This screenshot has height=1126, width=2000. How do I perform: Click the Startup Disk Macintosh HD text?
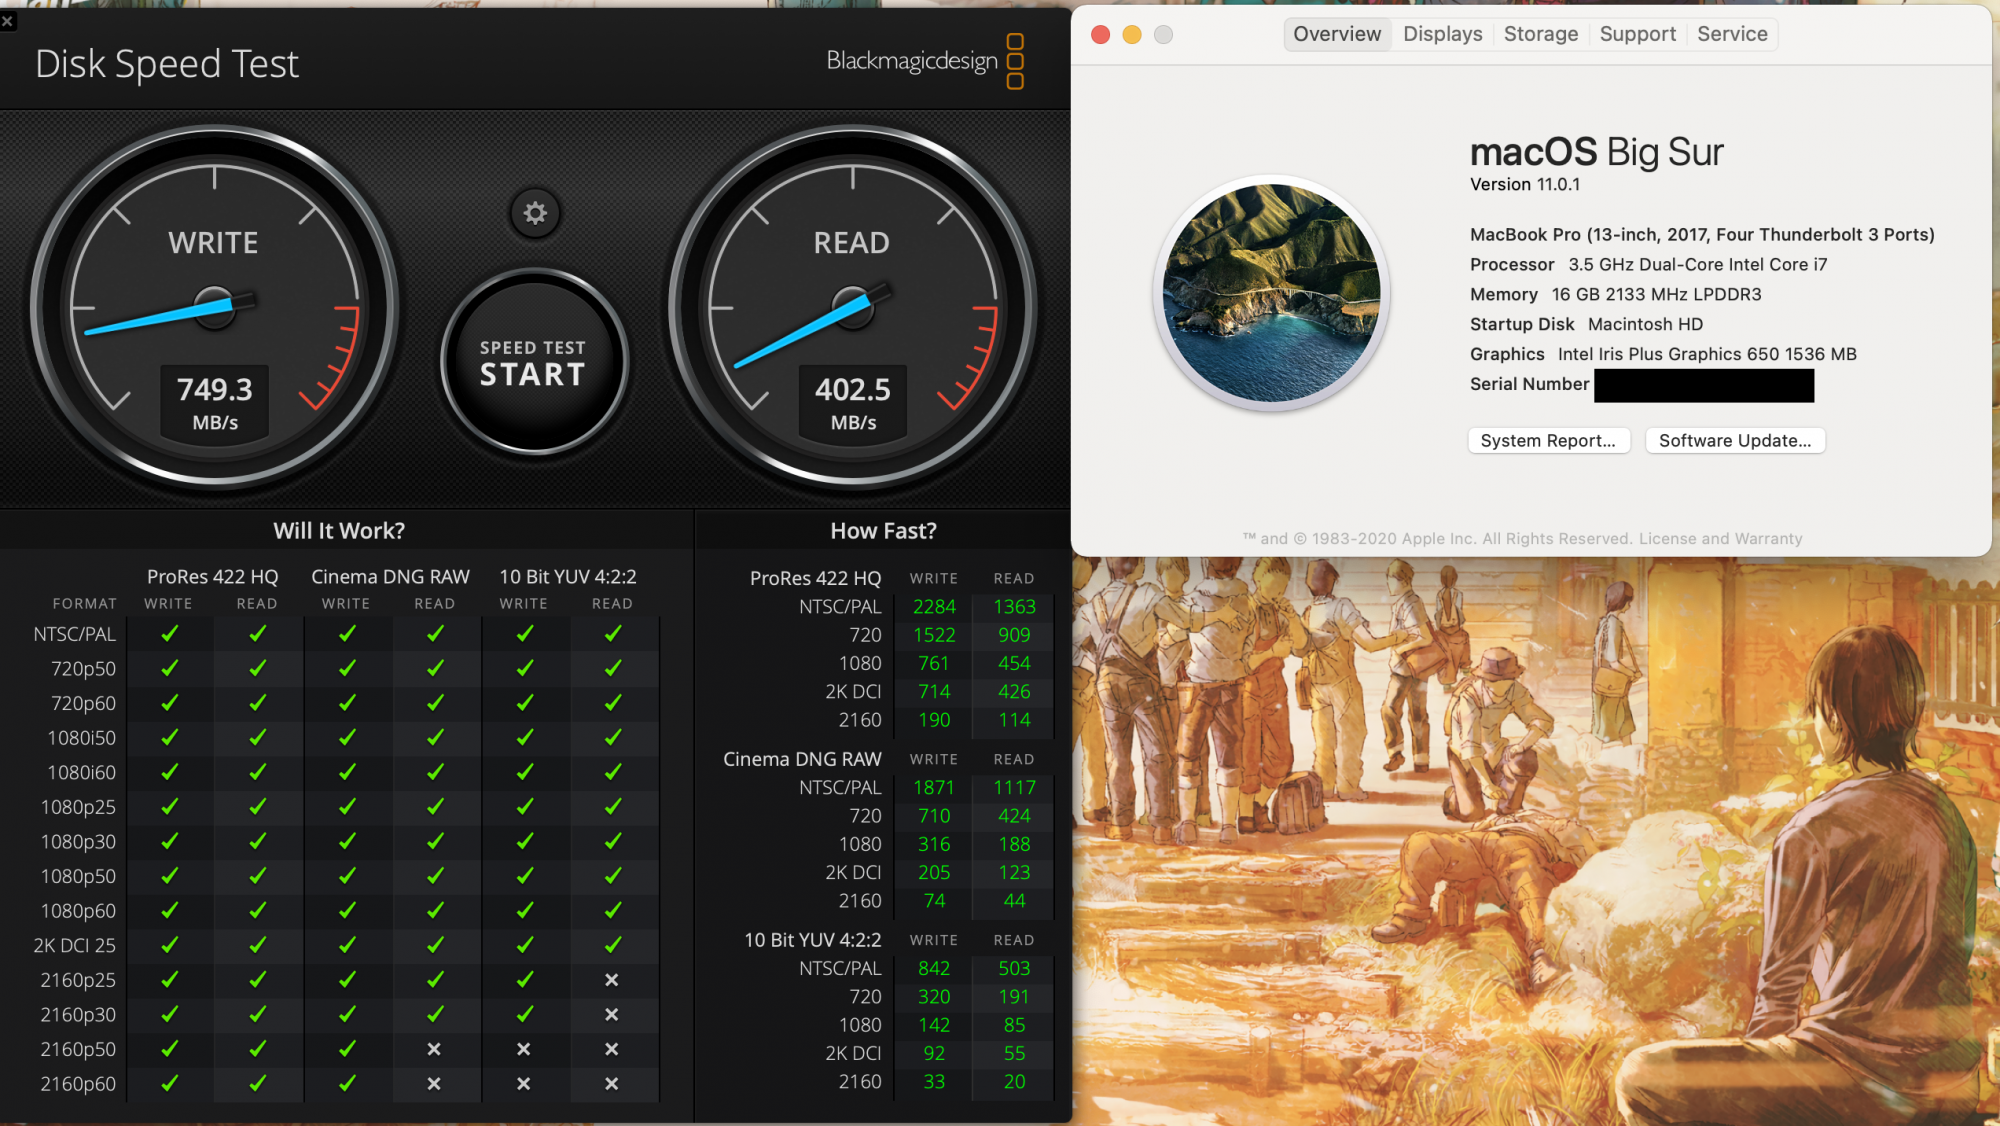(x=1586, y=324)
